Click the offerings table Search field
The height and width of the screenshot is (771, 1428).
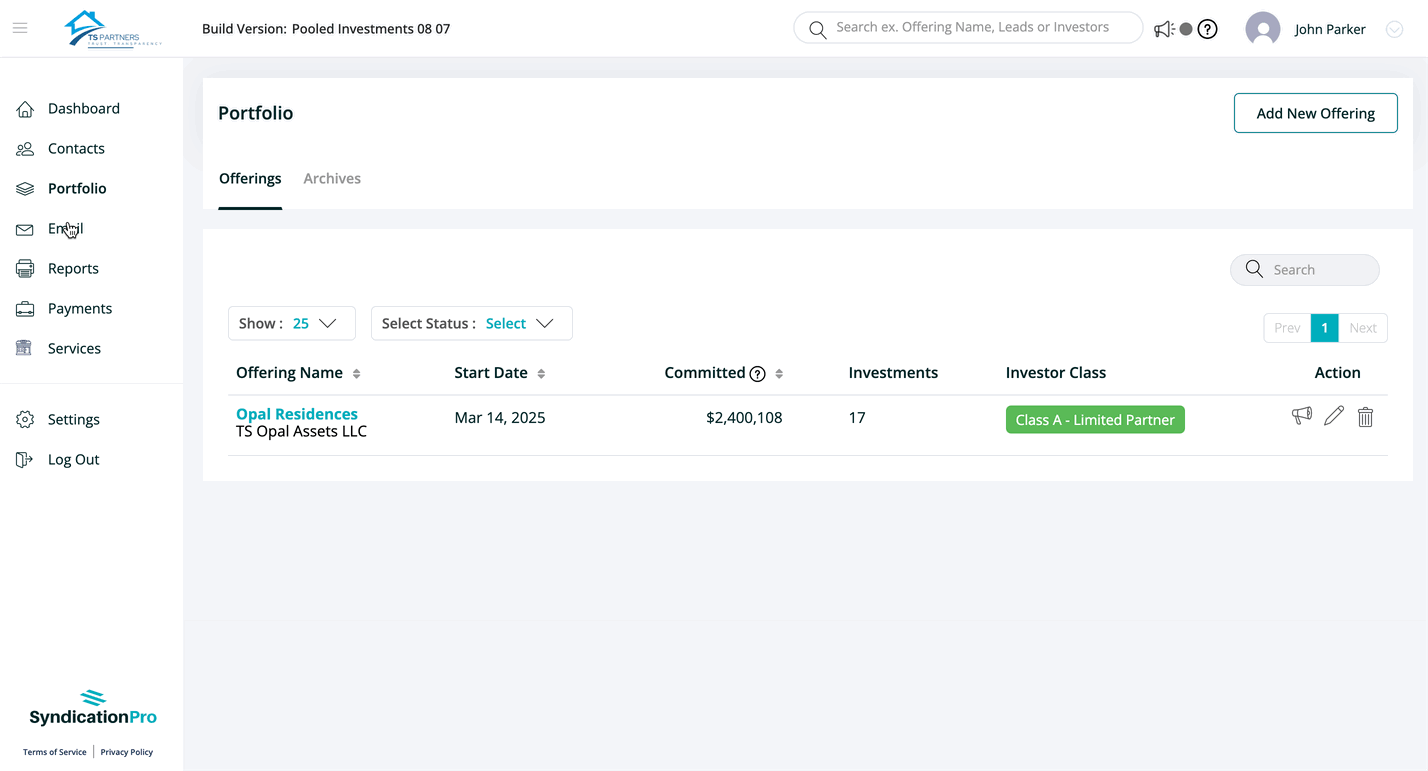tap(1315, 270)
